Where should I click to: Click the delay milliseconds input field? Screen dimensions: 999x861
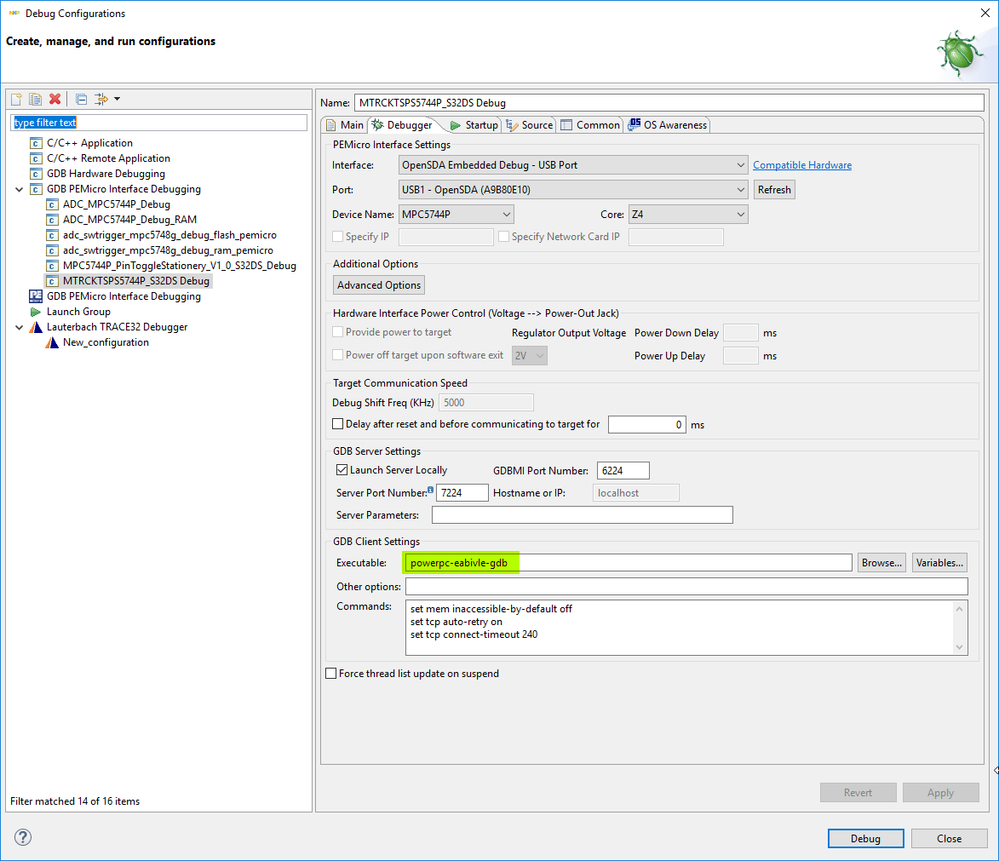click(x=647, y=424)
